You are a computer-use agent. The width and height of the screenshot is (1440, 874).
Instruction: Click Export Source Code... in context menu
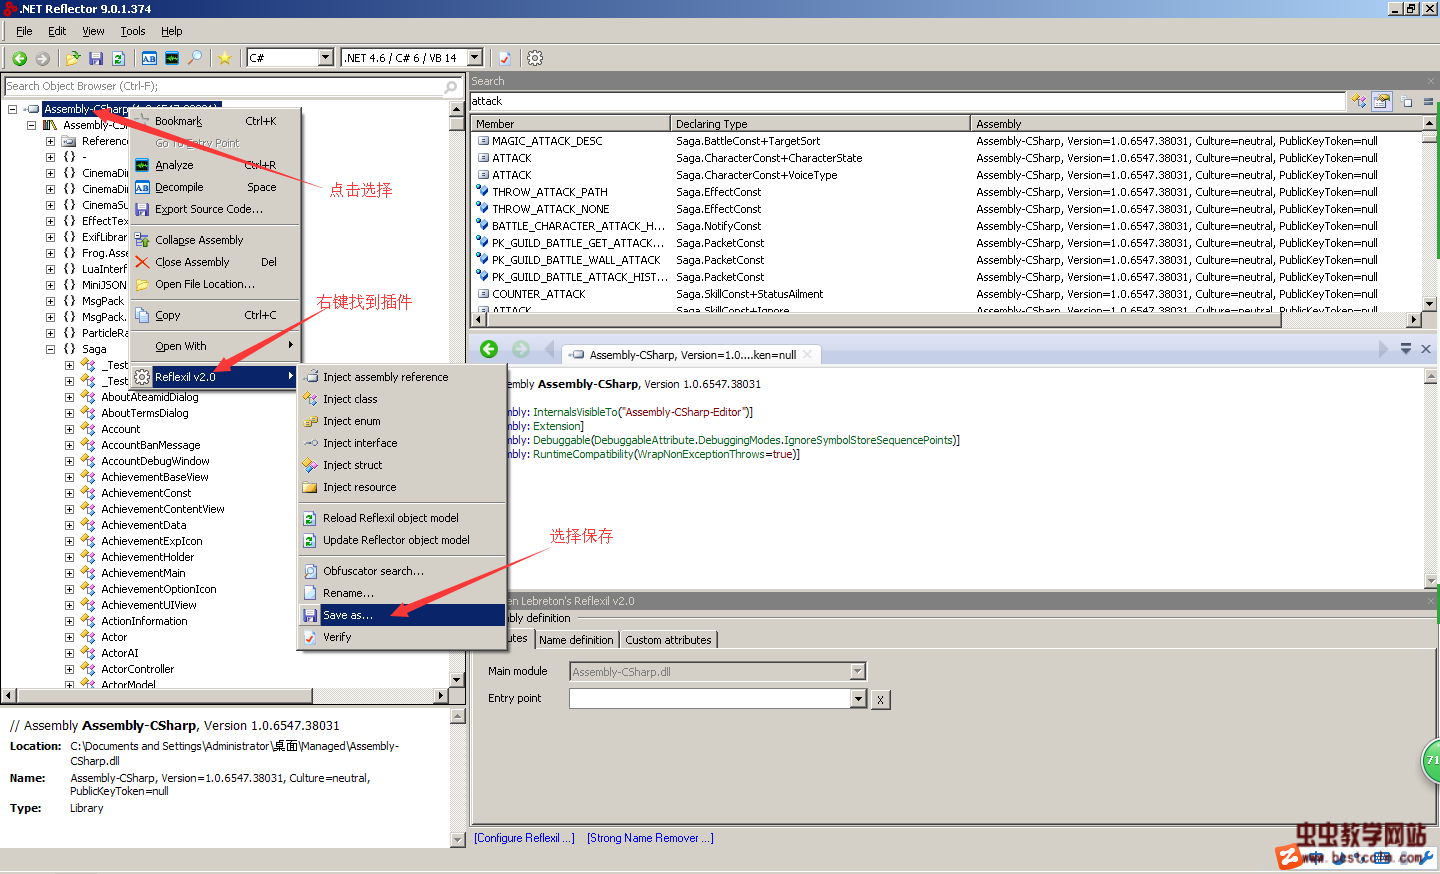215,209
